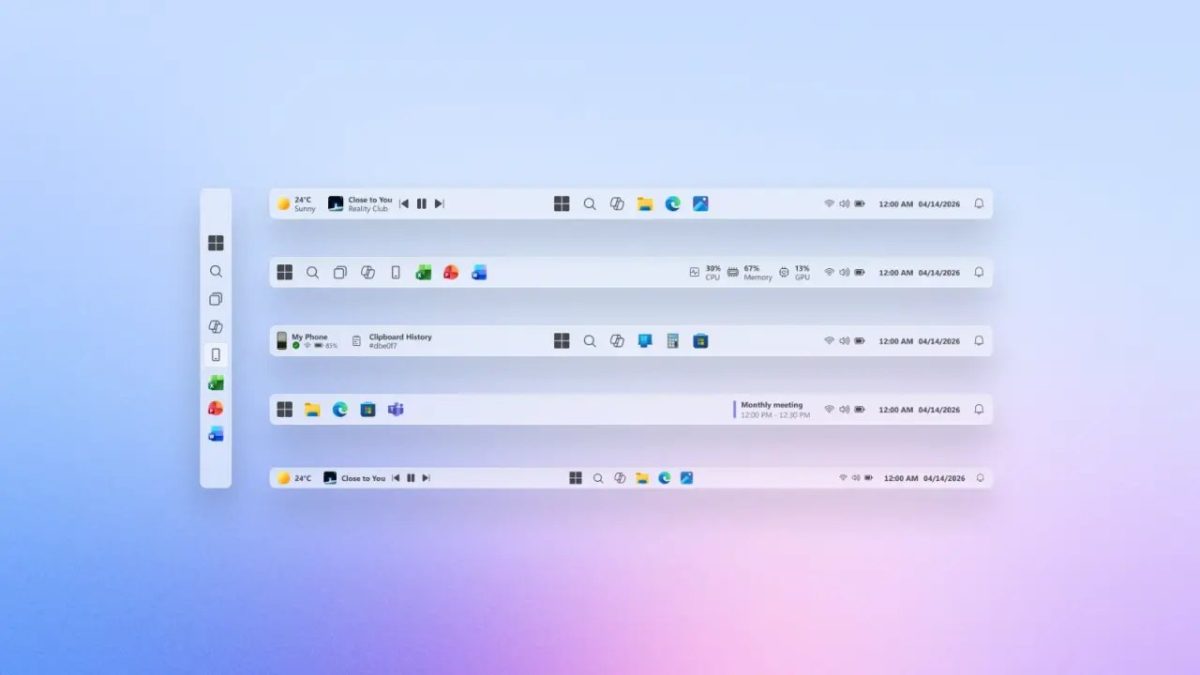Screen dimensions: 1200x675
Task: Click volume icon on the CPU stats taskbar
Action: (844, 272)
